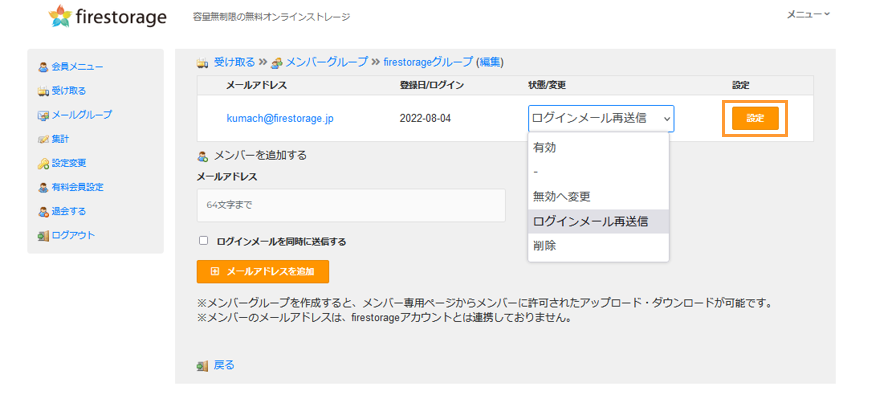Enable ログインメールを同時に送信する checkbox
The width and height of the screenshot is (890, 395).
[204, 241]
